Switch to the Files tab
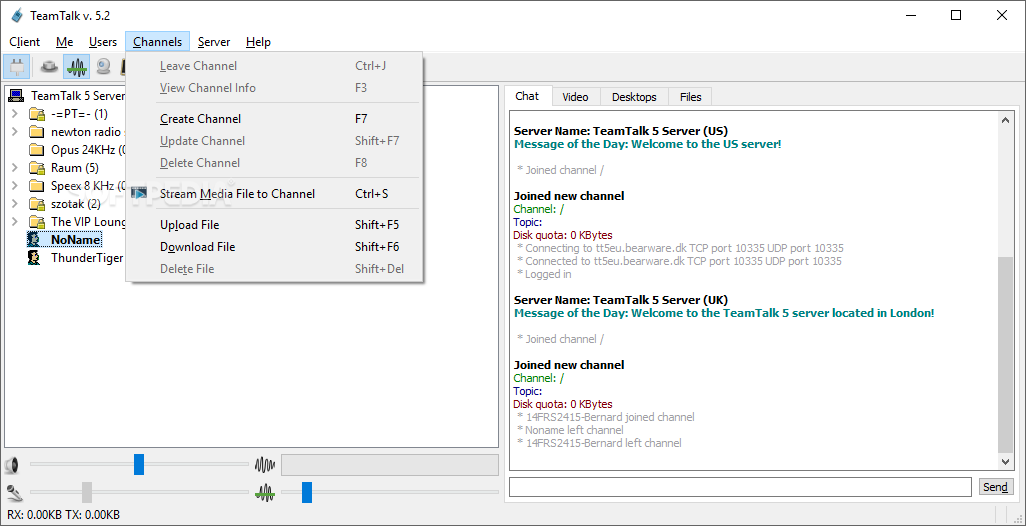Viewport: 1026px width, 526px height. coord(690,97)
